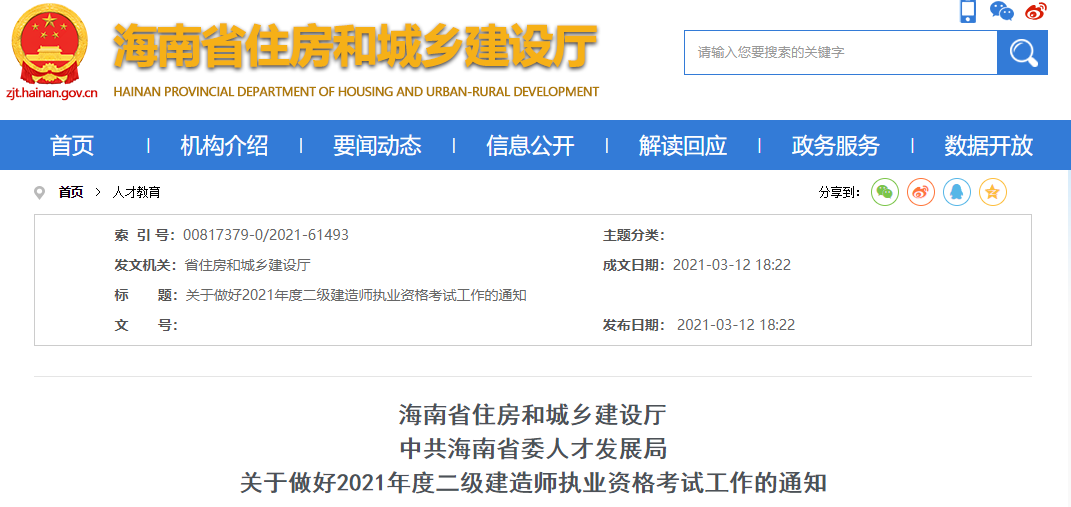Navigate to 解读回应 section
Viewport: 1071px width, 507px height.
(x=683, y=146)
